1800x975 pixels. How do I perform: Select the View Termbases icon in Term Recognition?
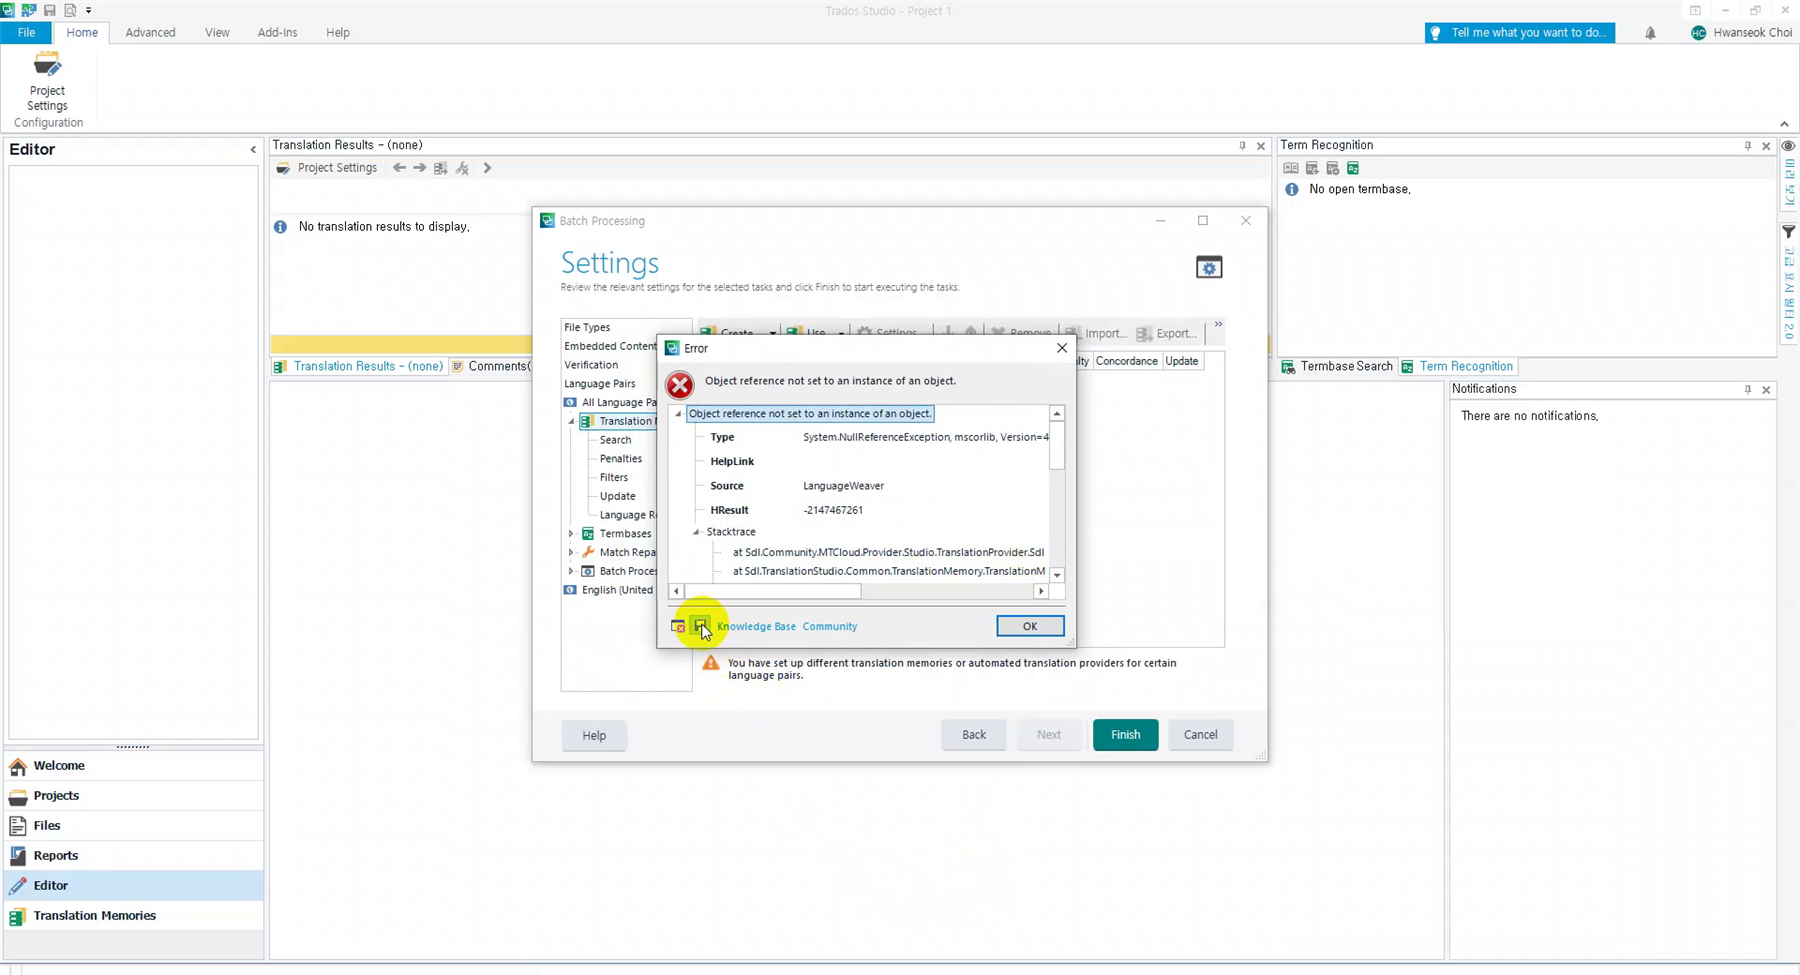tap(1291, 167)
